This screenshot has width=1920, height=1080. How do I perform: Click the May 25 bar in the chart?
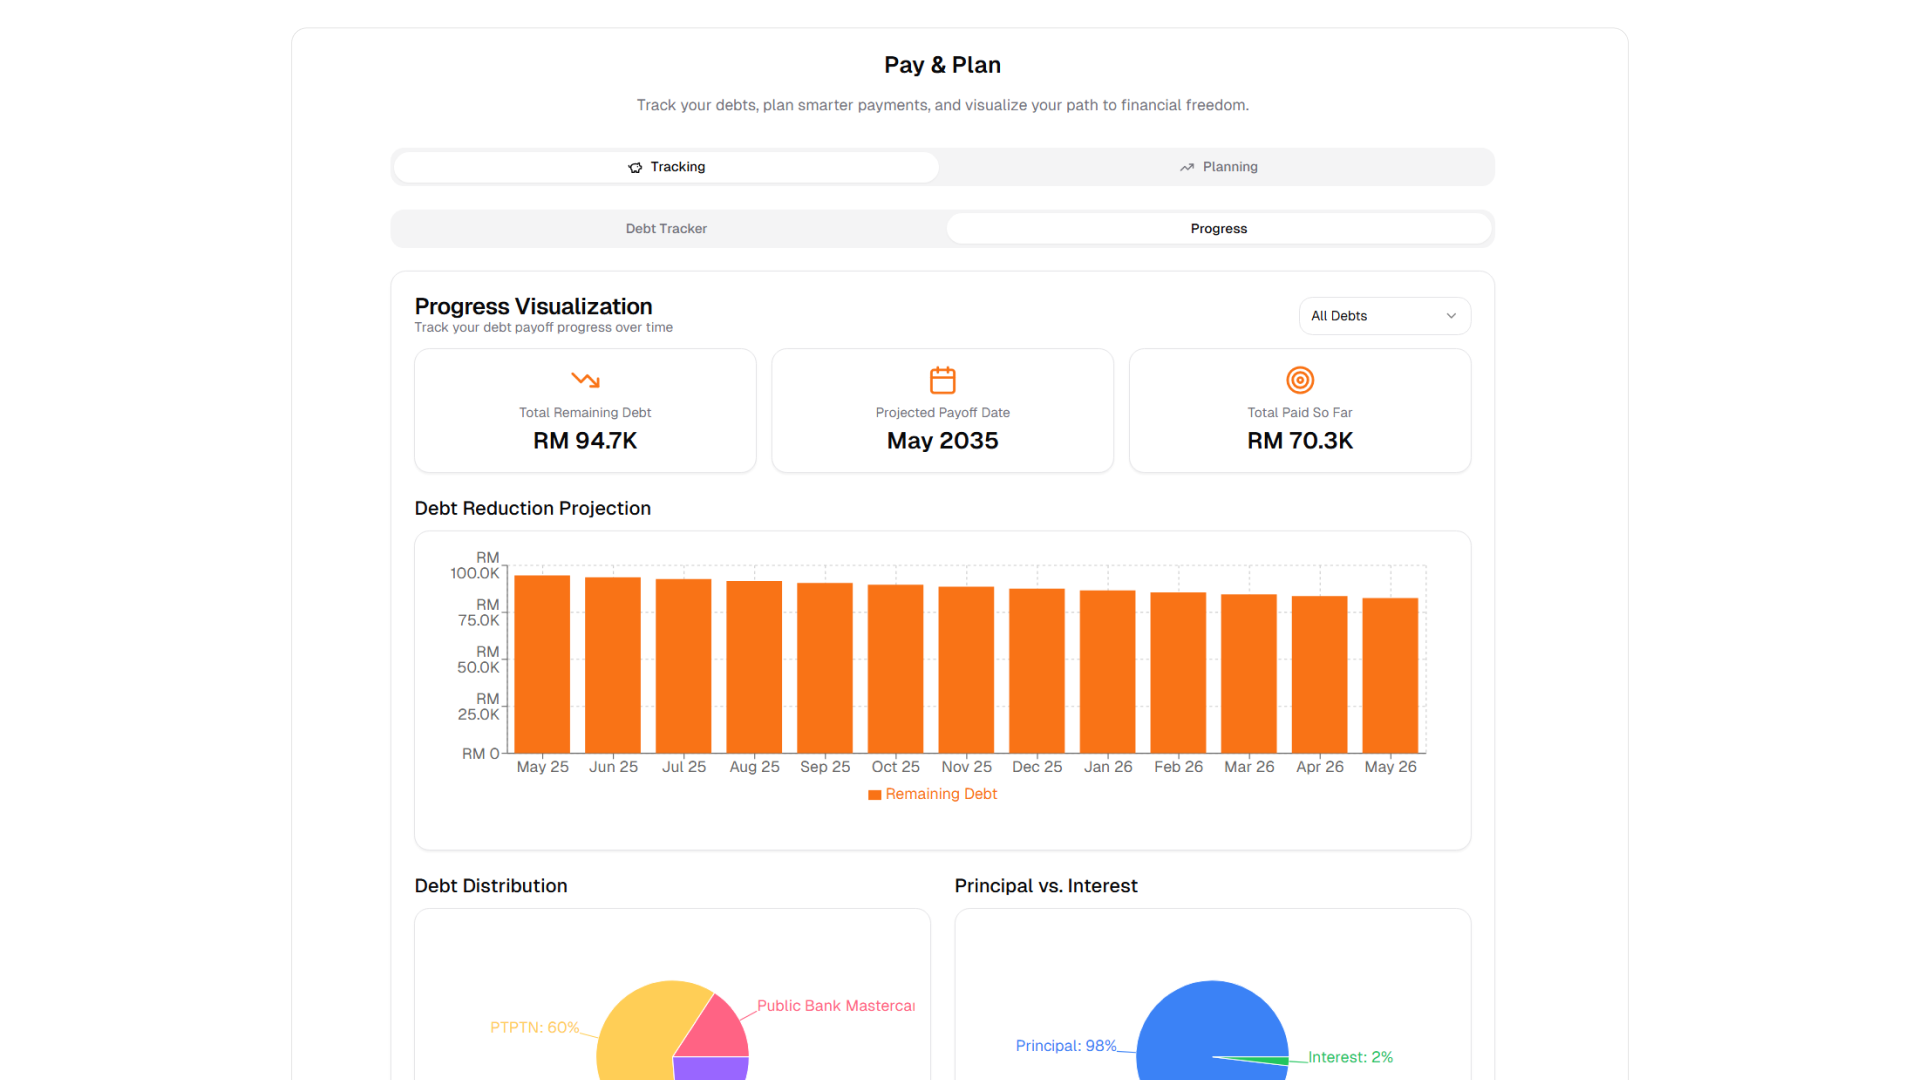point(542,664)
